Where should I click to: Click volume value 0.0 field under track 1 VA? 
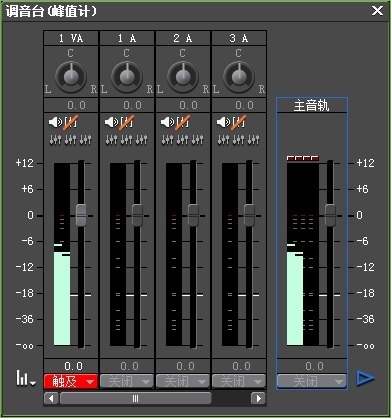pyautogui.click(x=71, y=366)
